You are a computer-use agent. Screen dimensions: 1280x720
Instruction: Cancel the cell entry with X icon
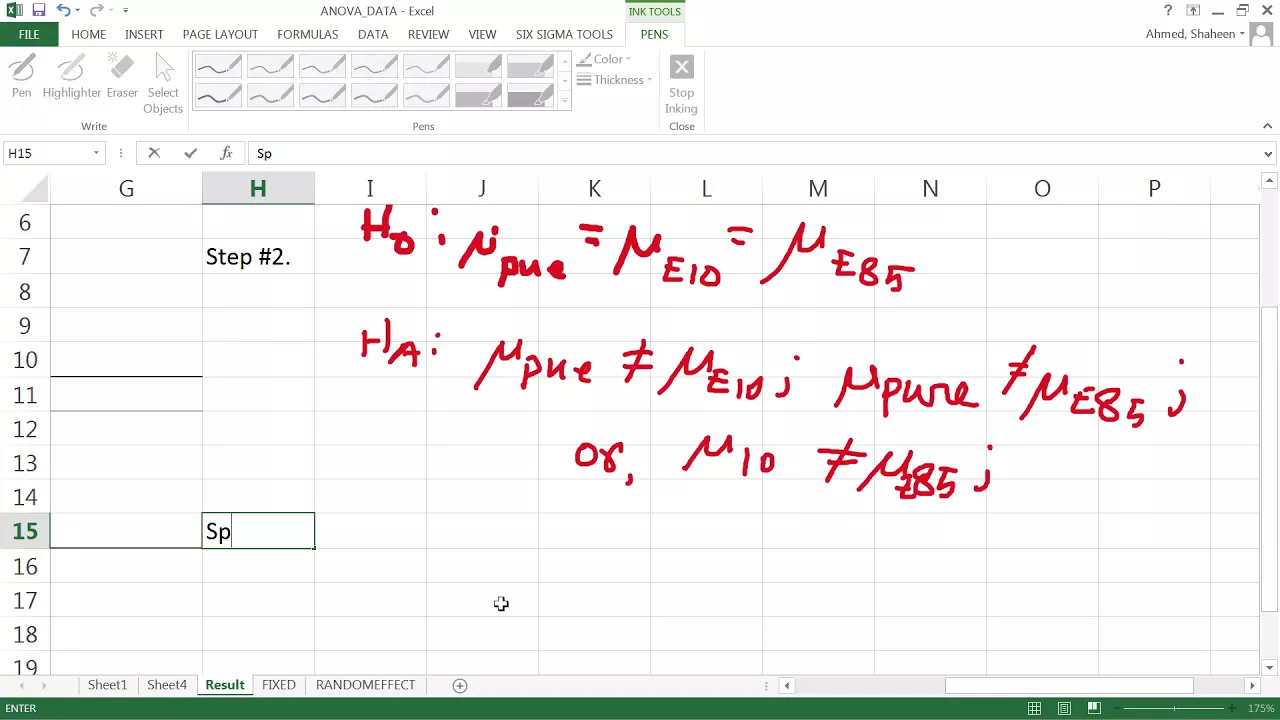tap(154, 153)
